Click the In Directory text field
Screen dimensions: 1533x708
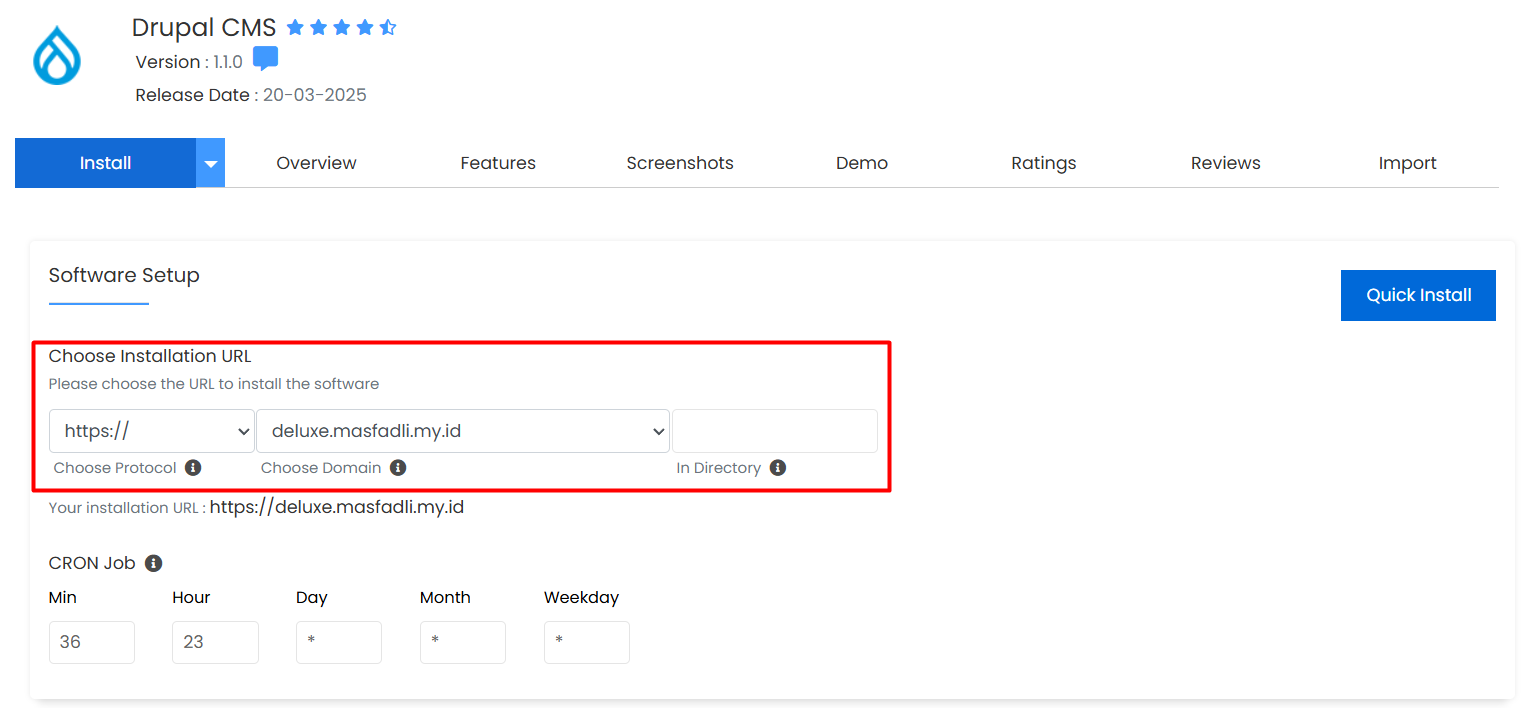pos(775,431)
